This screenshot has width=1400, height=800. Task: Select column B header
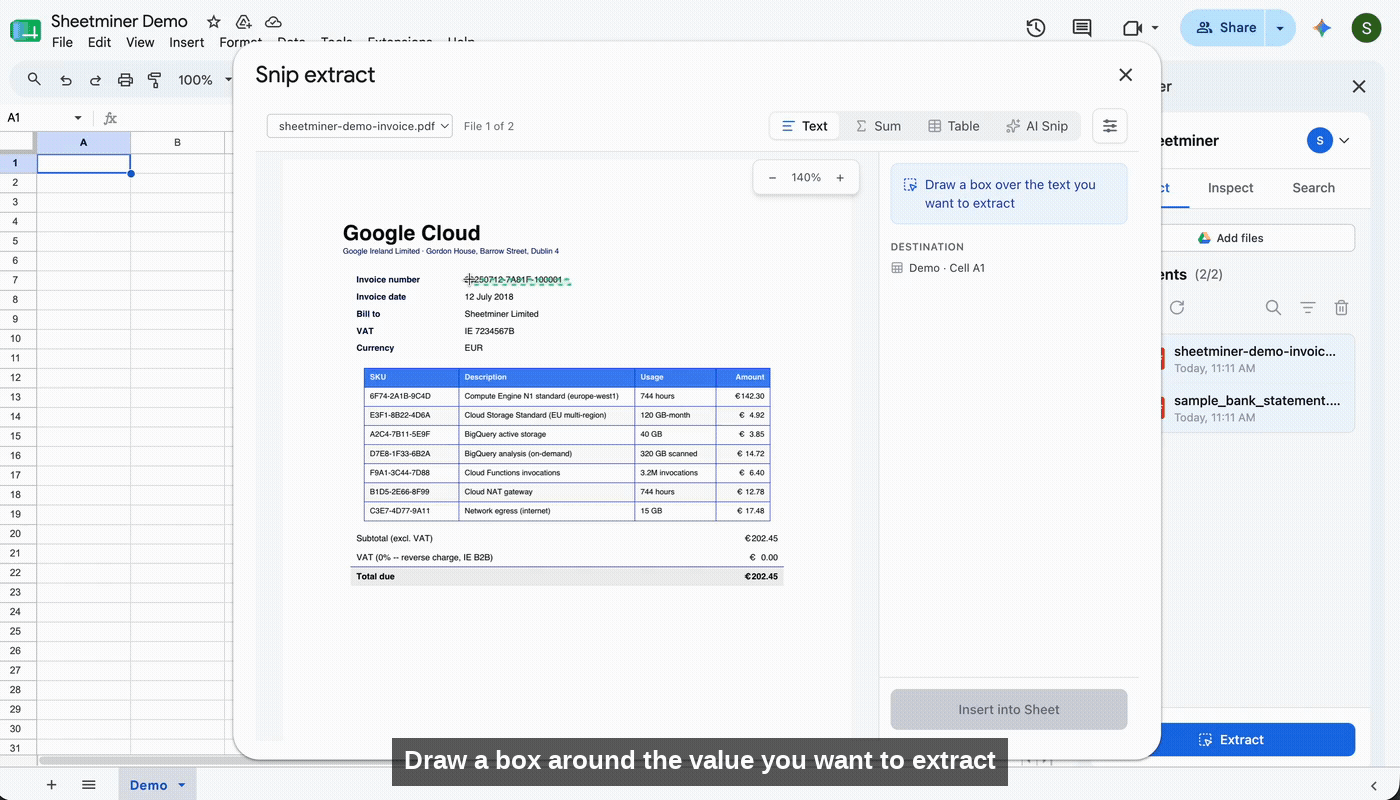[178, 142]
